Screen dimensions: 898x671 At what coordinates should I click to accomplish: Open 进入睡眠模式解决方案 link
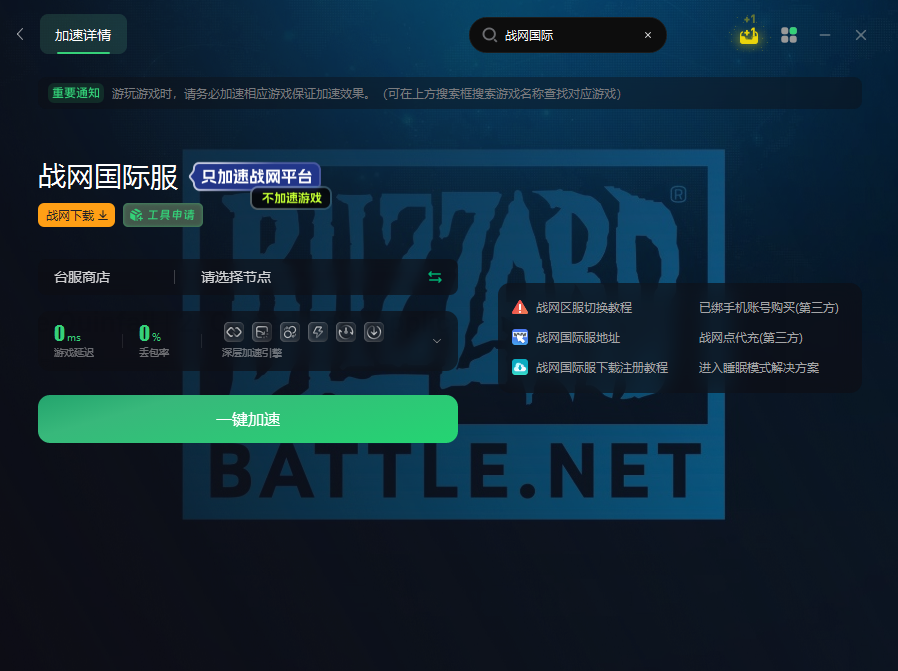(759, 368)
